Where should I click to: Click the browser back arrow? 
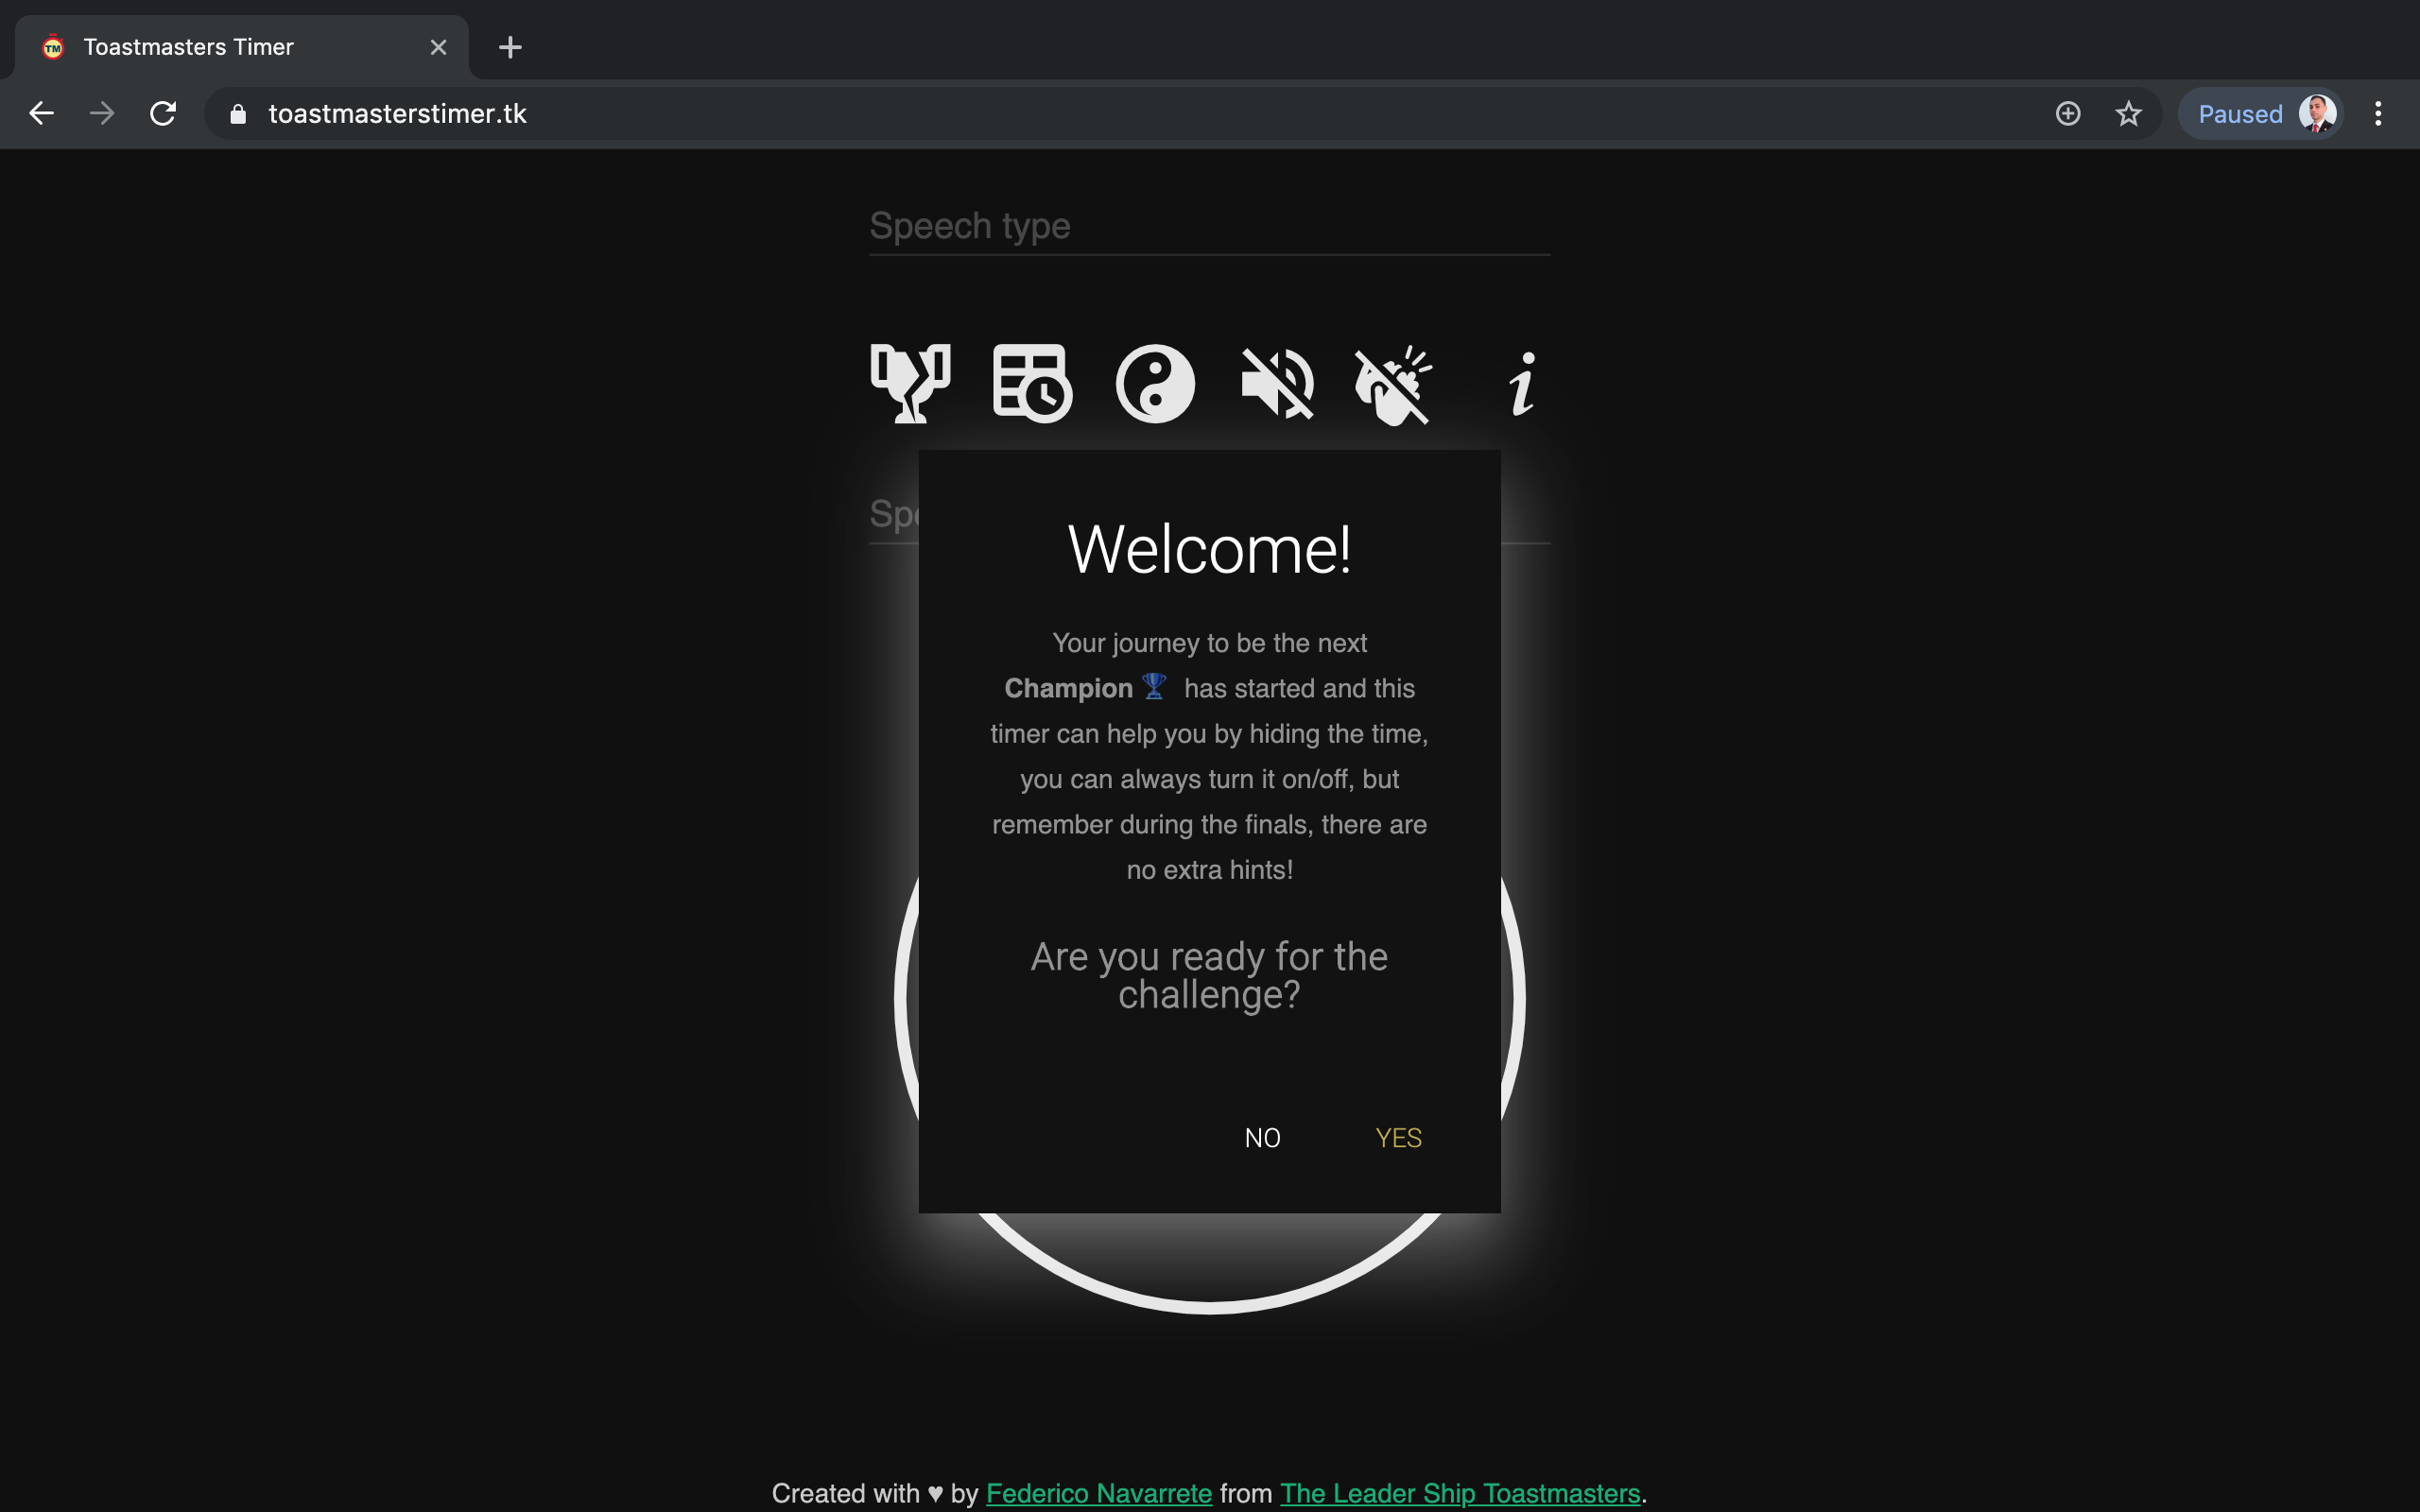pyautogui.click(x=41, y=113)
